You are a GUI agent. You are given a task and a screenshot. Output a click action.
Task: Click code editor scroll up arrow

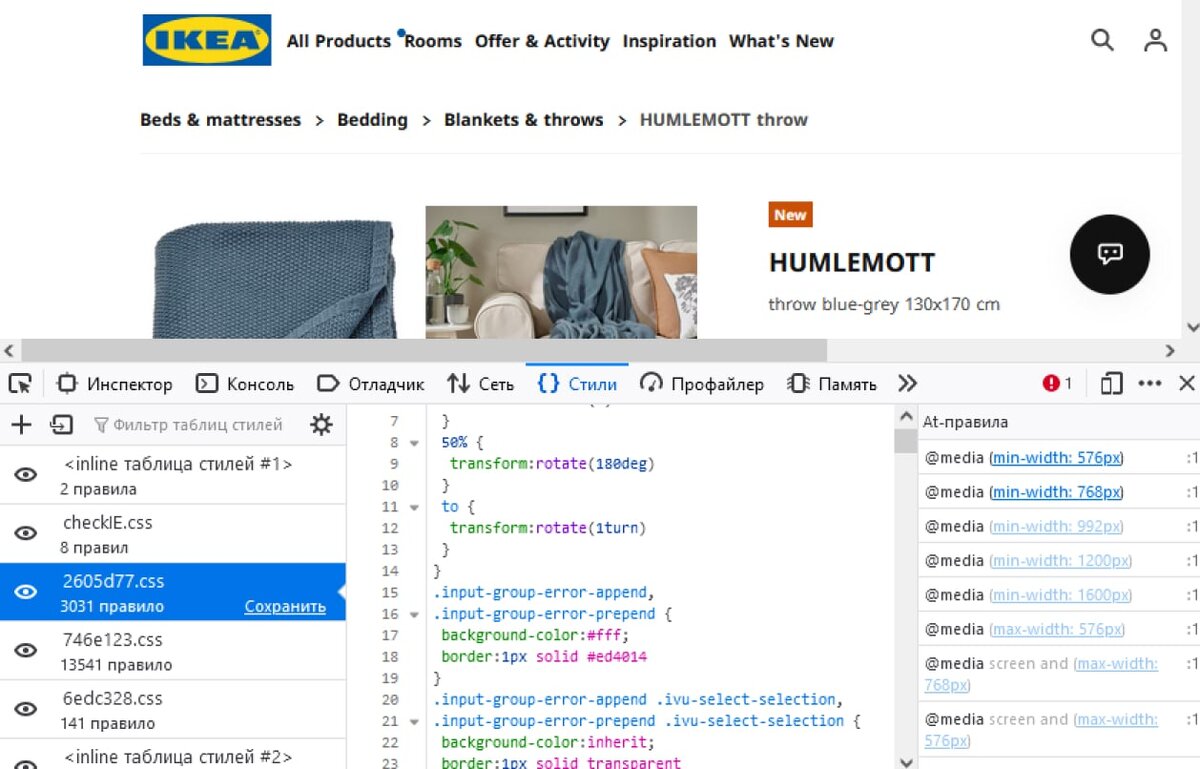click(x=906, y=416)
